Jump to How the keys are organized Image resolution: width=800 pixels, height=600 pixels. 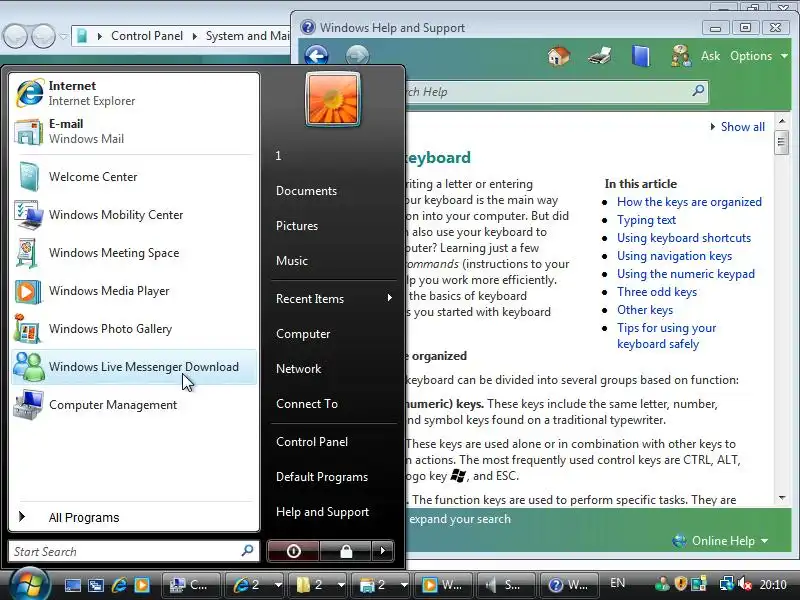689,202
